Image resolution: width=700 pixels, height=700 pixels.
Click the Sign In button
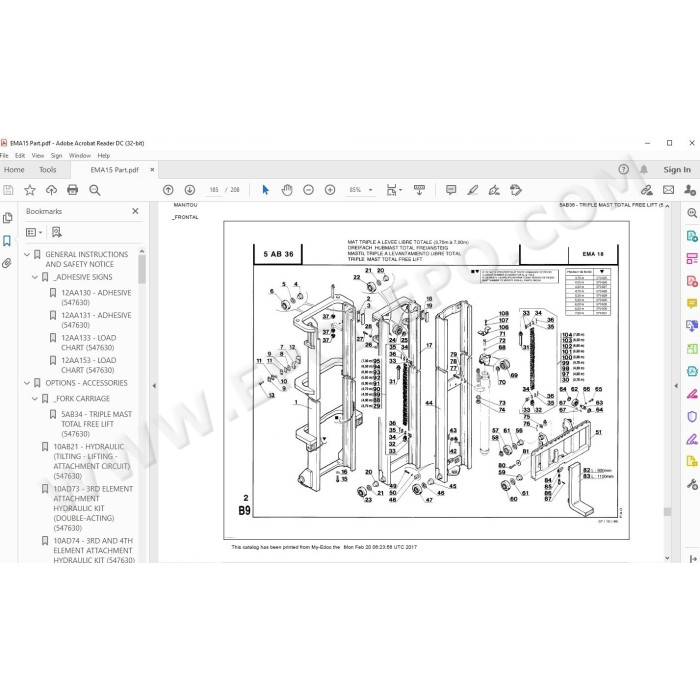(677, 170)
